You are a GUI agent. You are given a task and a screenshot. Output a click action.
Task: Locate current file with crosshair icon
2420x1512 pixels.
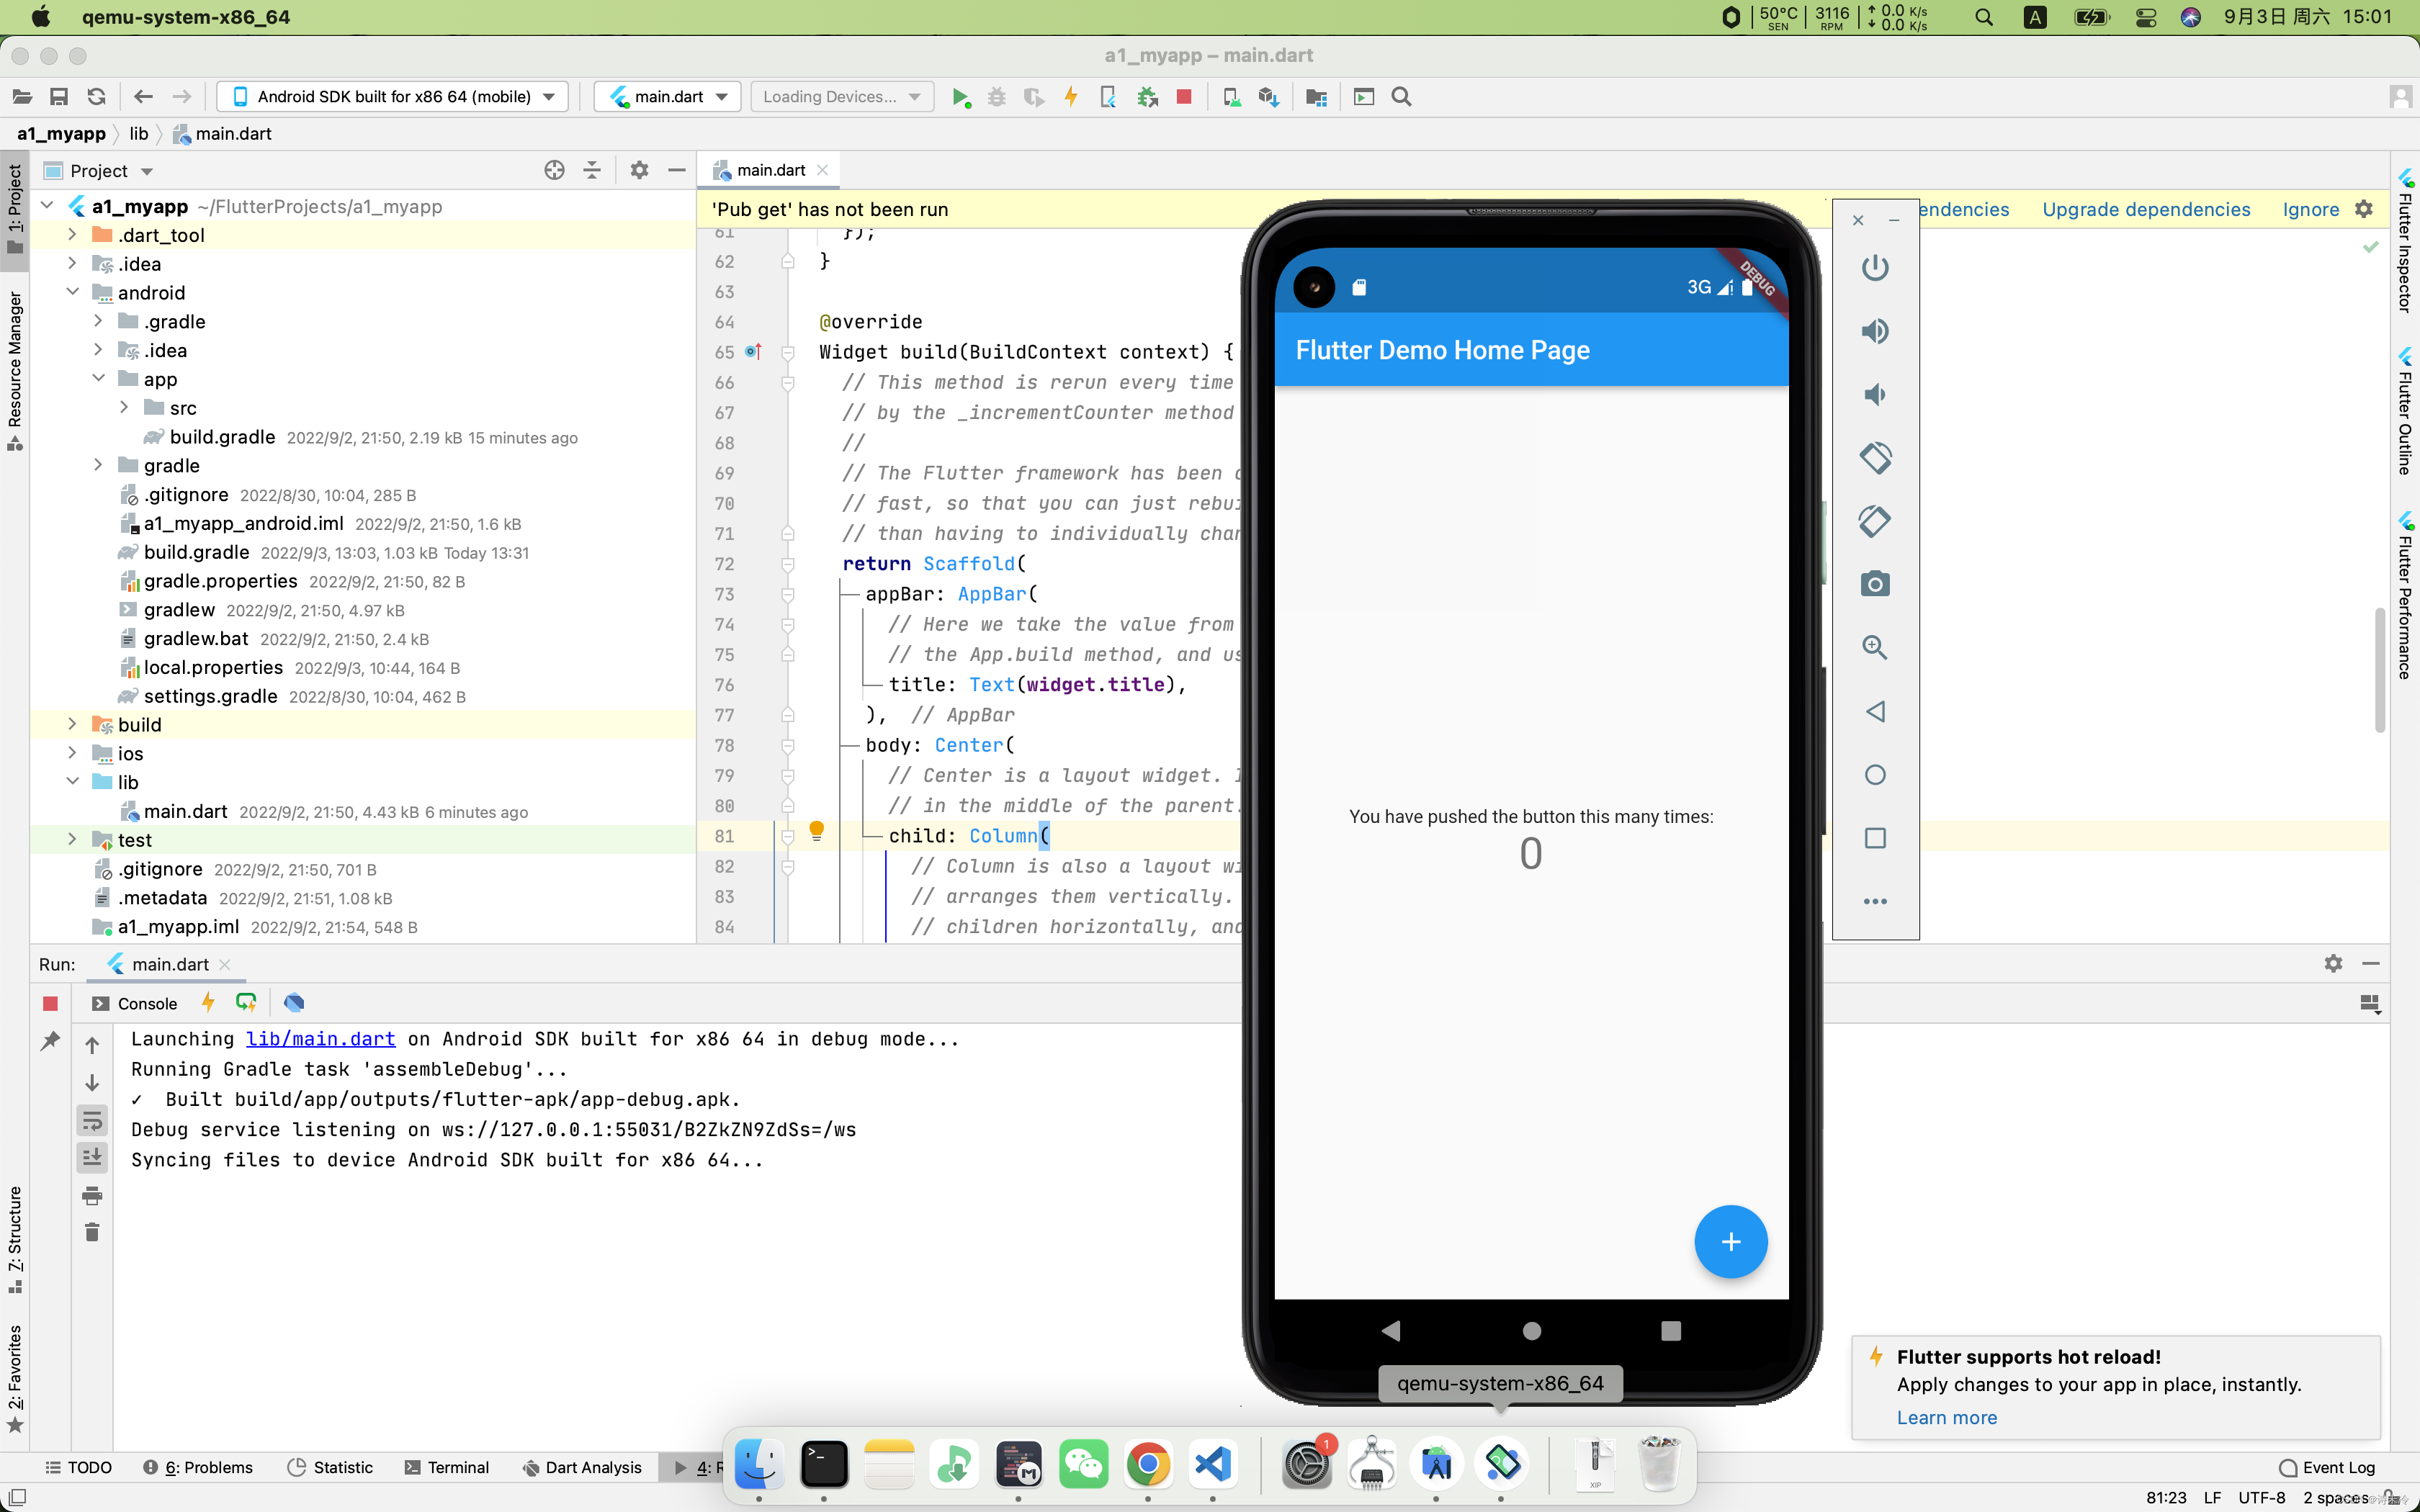(x=554, y=170)
